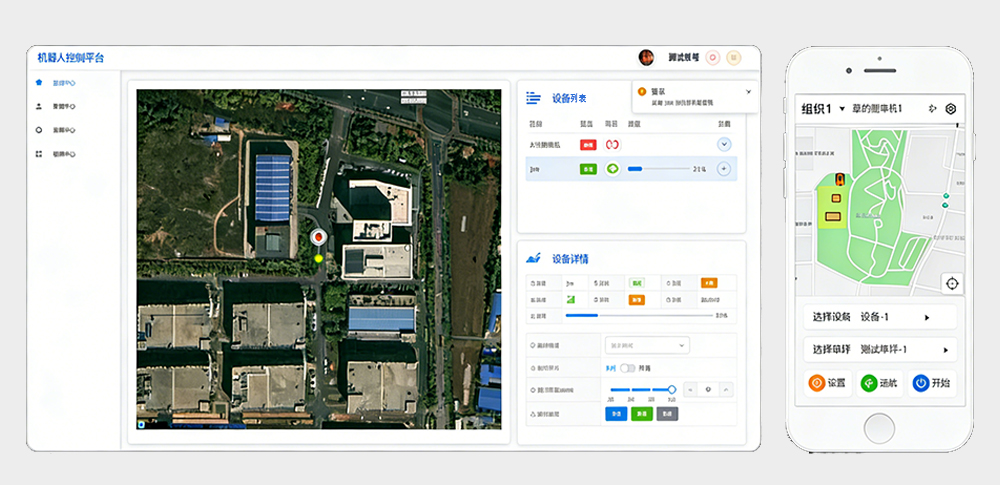Click the 设备详情 header icon
The height and width of the screenshot is (485, 1000).
533,258
